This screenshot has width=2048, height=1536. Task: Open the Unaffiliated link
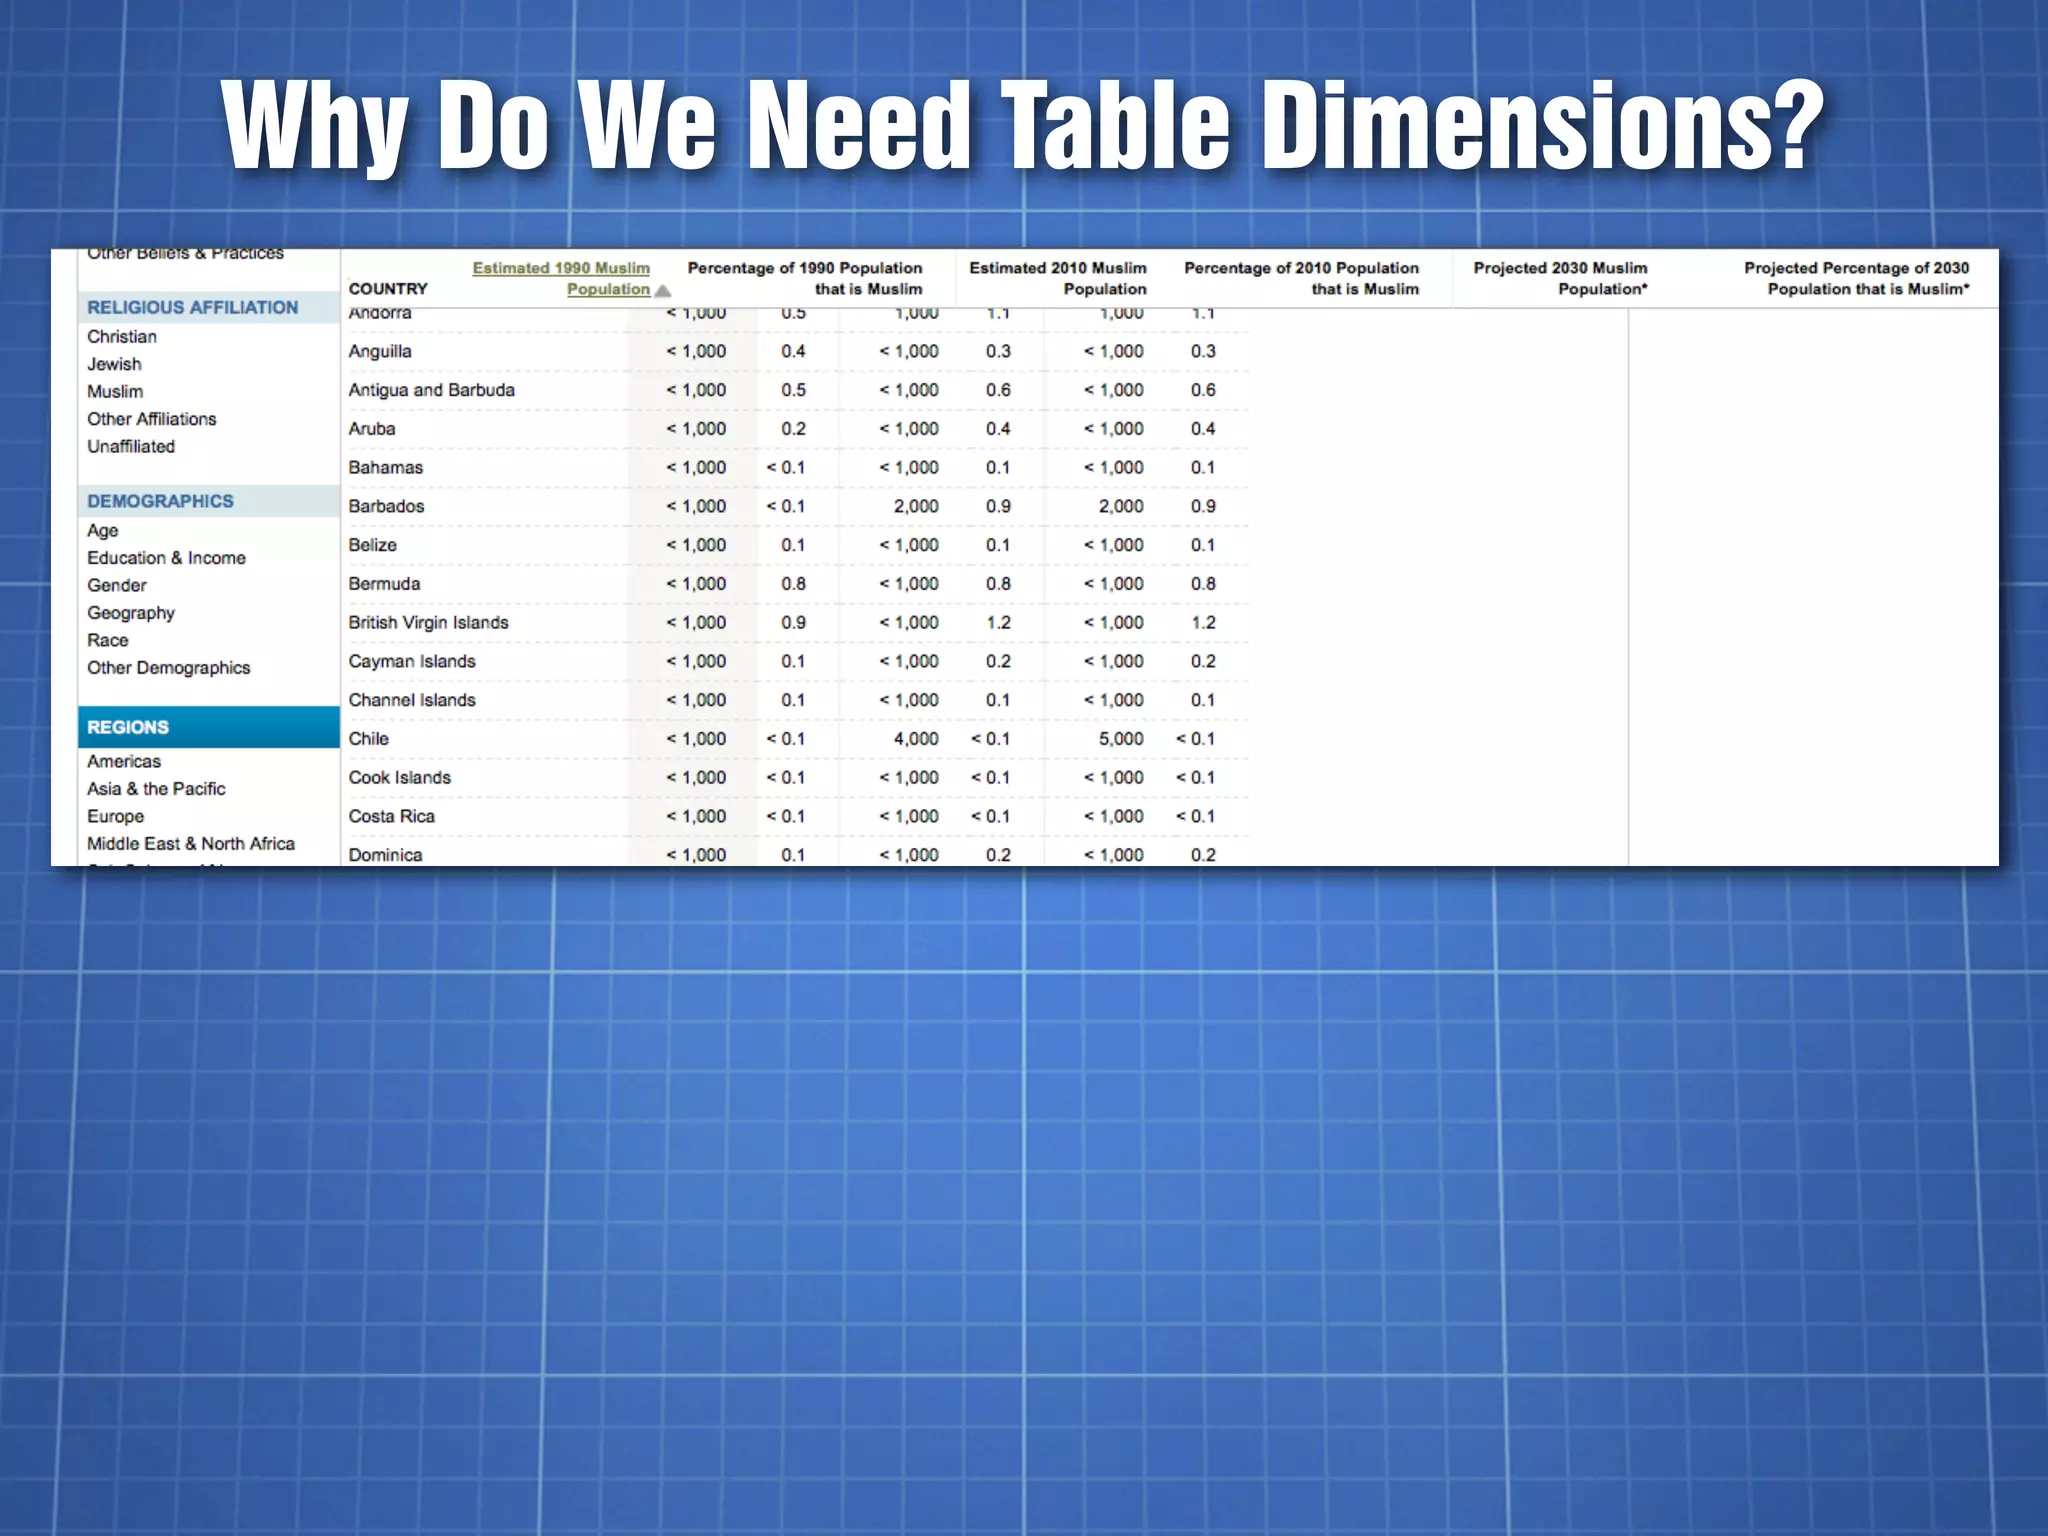pos(131,446)
